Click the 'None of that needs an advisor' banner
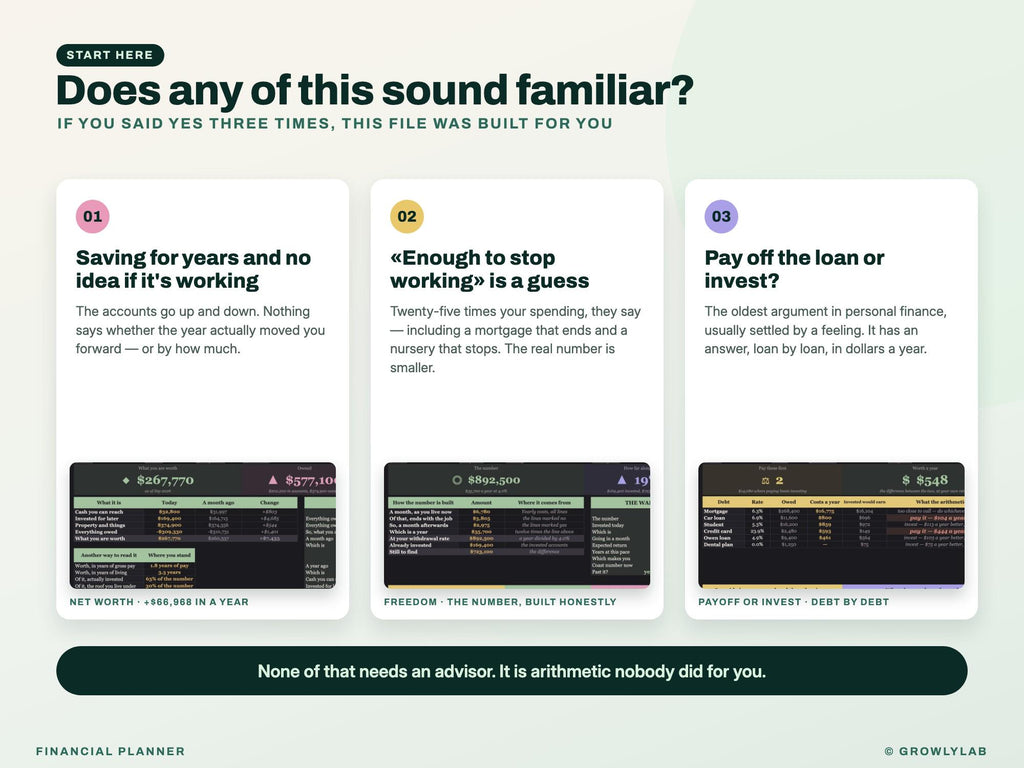Screen dimensions: 1024x768 point(511,671)
